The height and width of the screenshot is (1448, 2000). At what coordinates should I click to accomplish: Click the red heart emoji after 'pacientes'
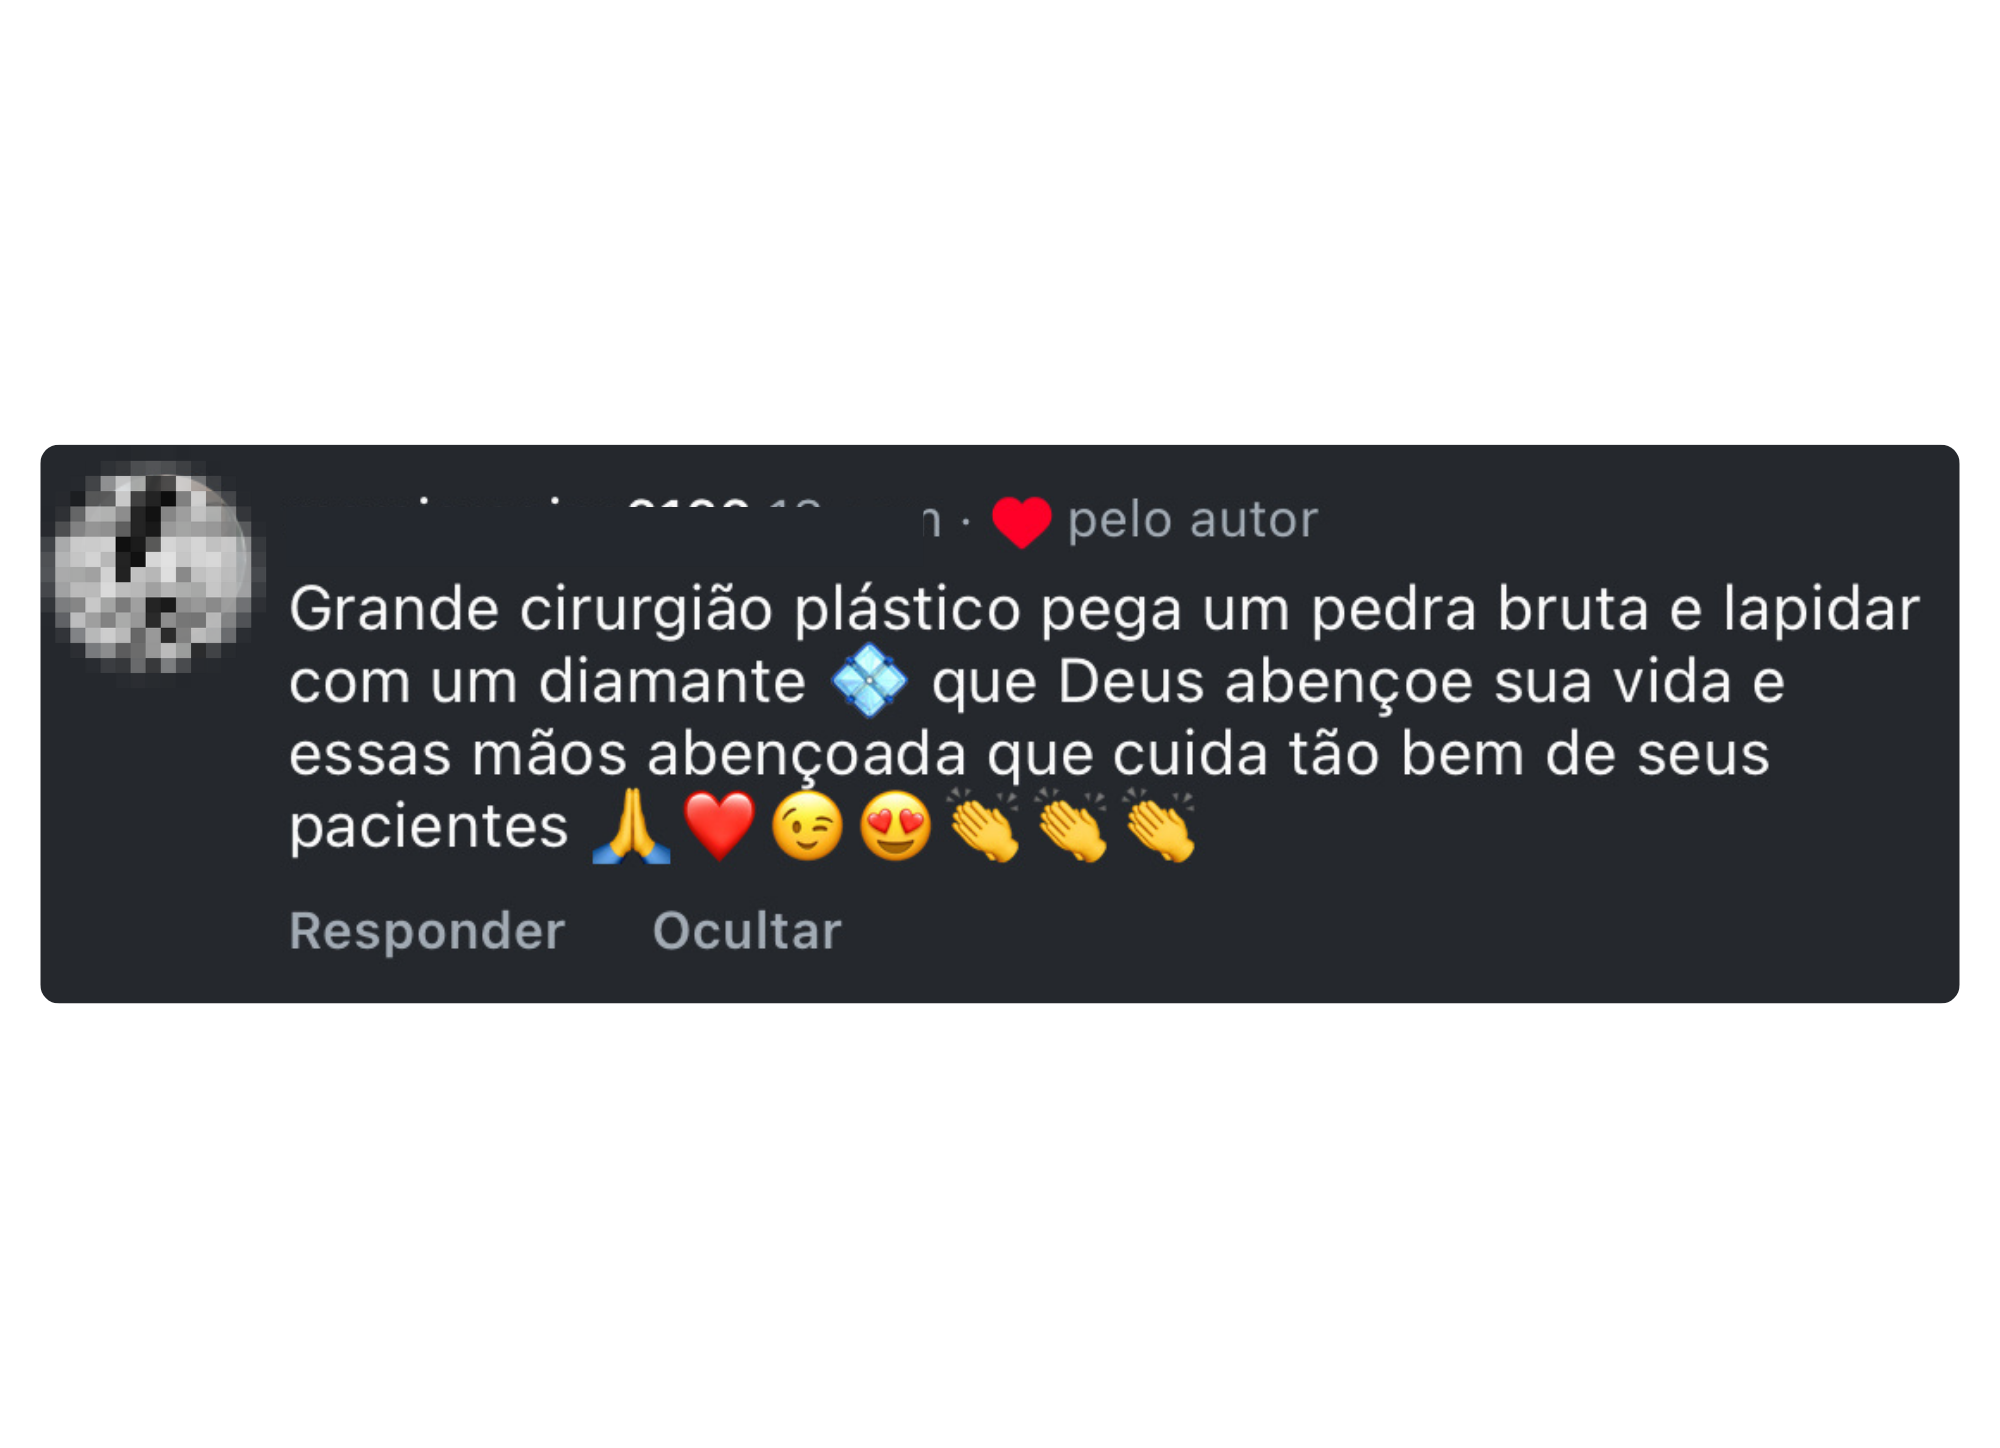coord(719,826)
